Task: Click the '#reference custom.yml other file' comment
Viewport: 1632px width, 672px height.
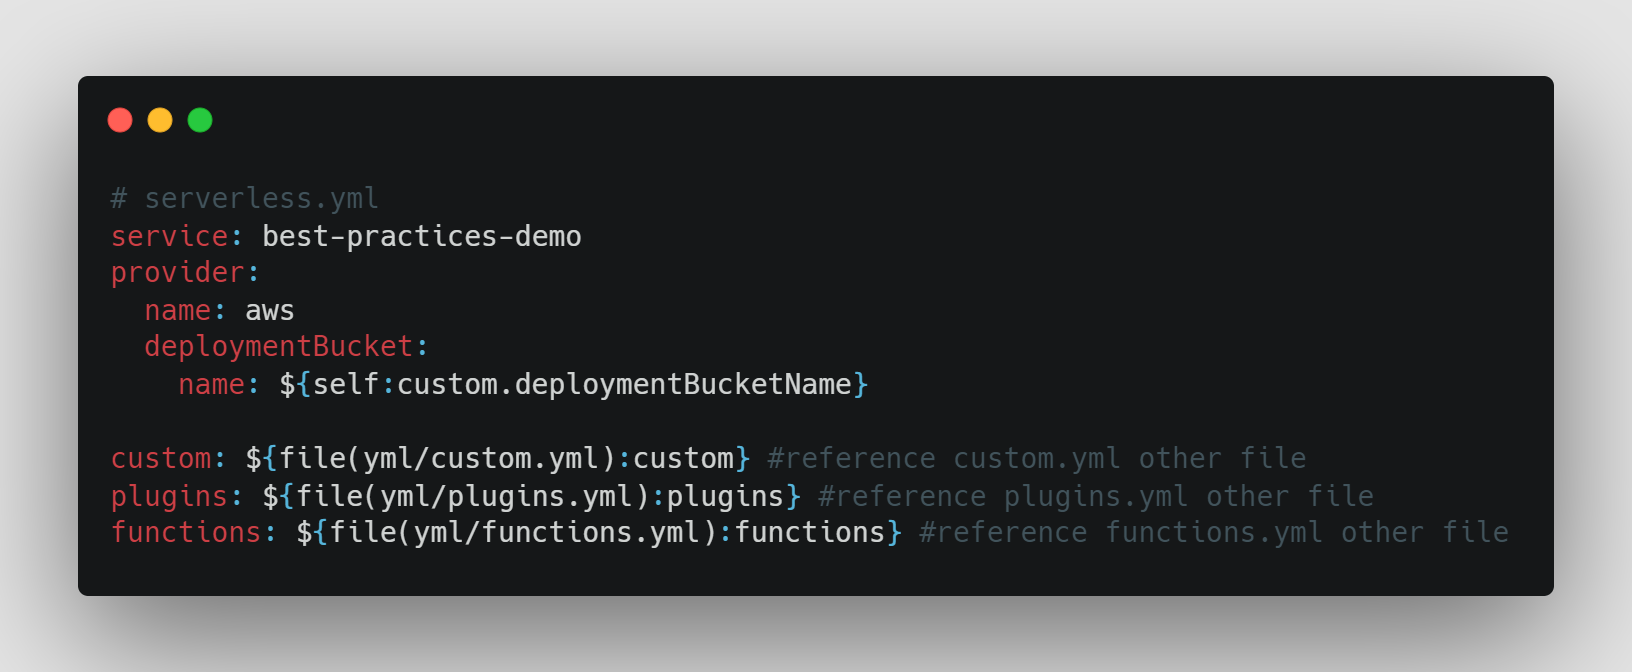Action: tap(1037, 458)
